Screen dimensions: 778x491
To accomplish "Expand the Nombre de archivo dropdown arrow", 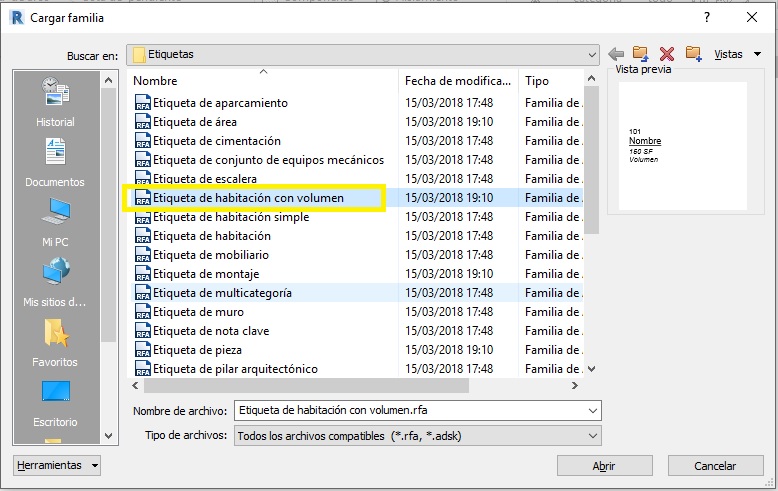I will tap(592, 410).
